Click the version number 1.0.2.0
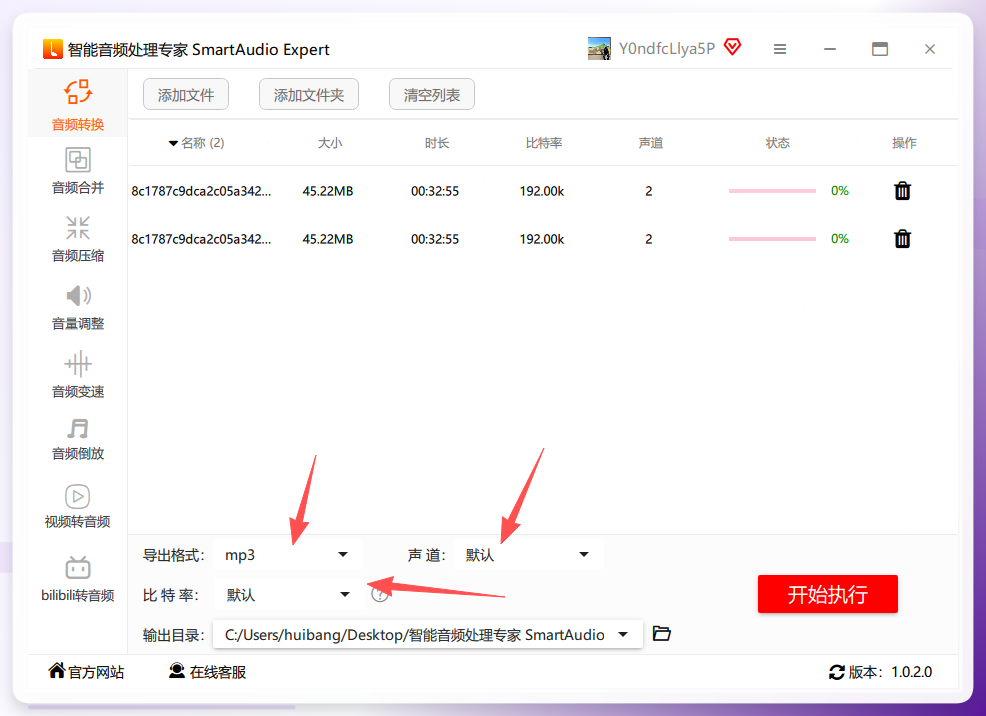This screenshot has width=986, height=716. [x=911, y=672]
